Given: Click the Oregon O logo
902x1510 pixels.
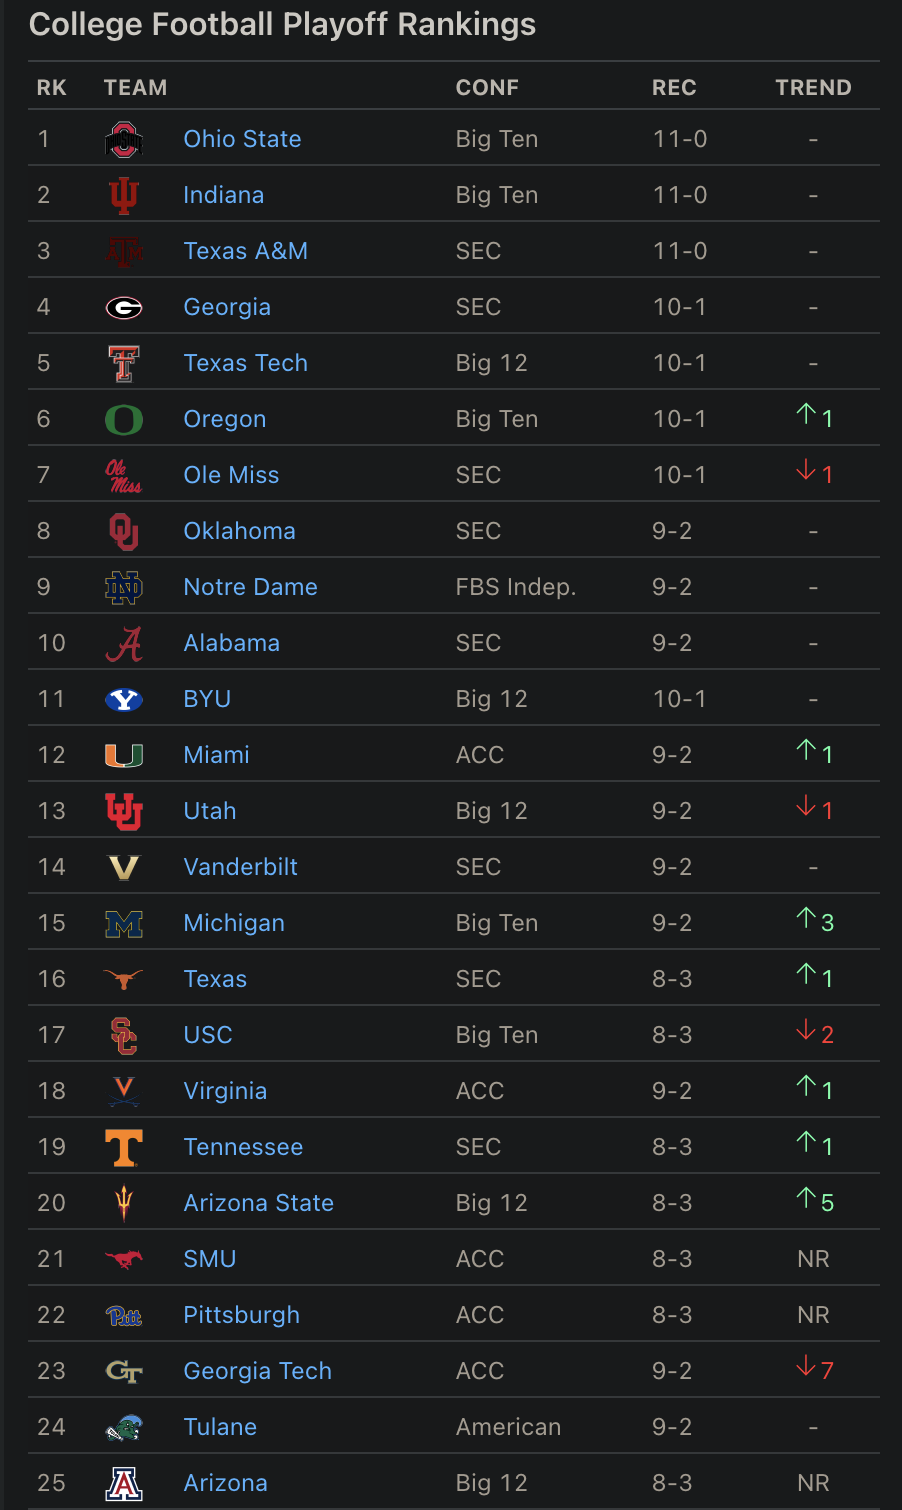Looking at the screenshot, I should click(x=124, y=420).
